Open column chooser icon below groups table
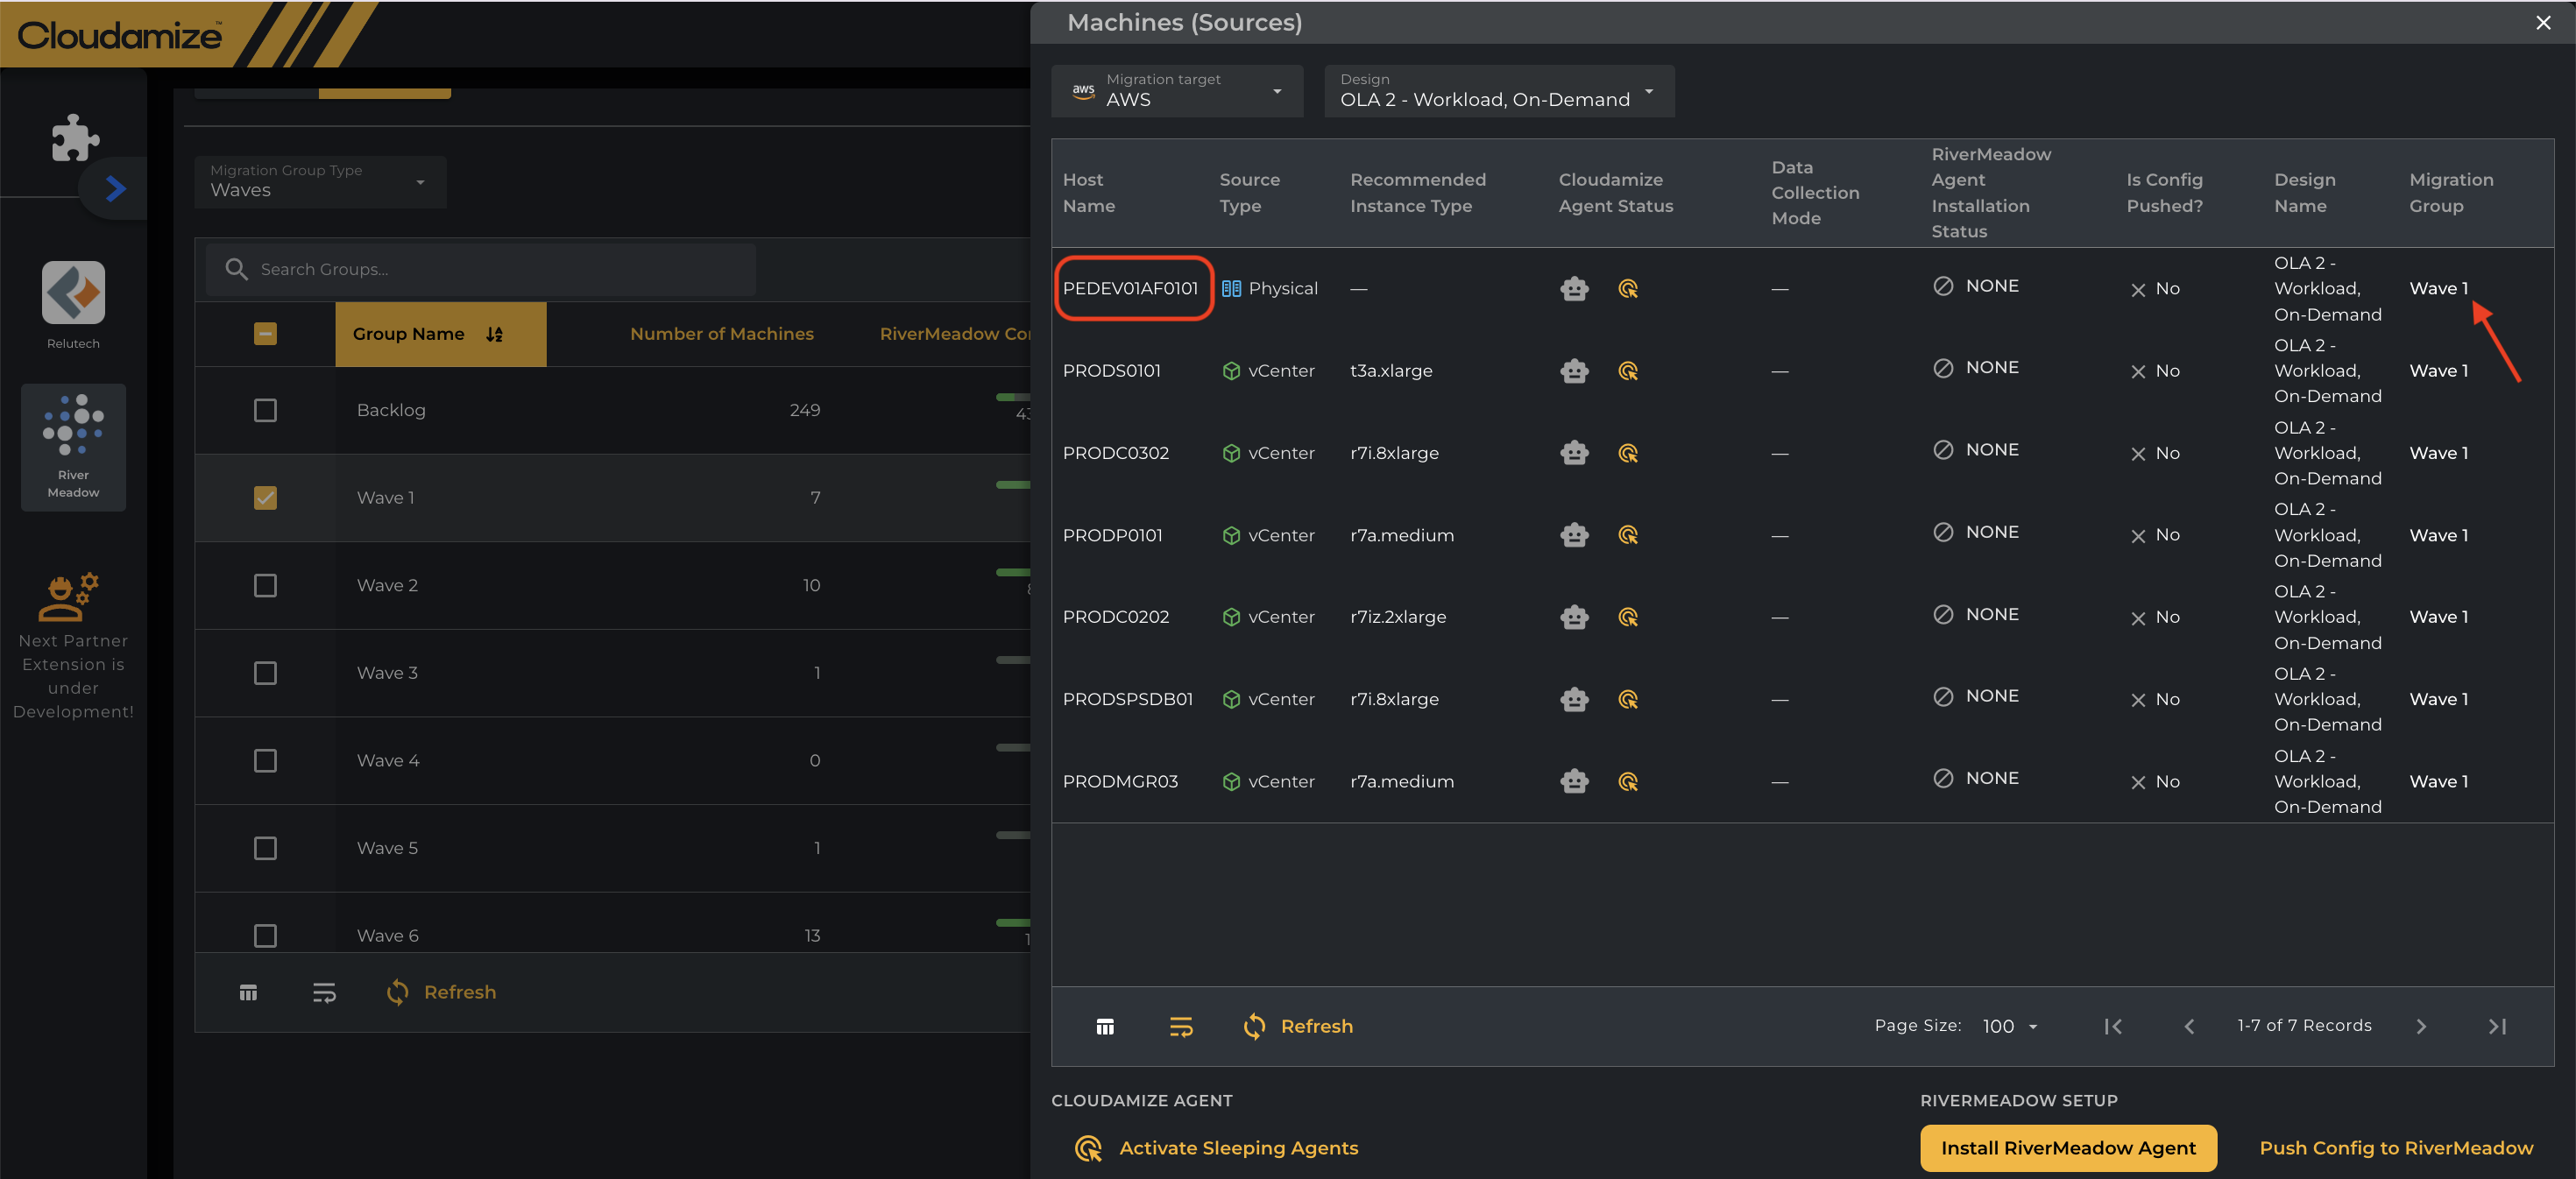 pos(248,992)
